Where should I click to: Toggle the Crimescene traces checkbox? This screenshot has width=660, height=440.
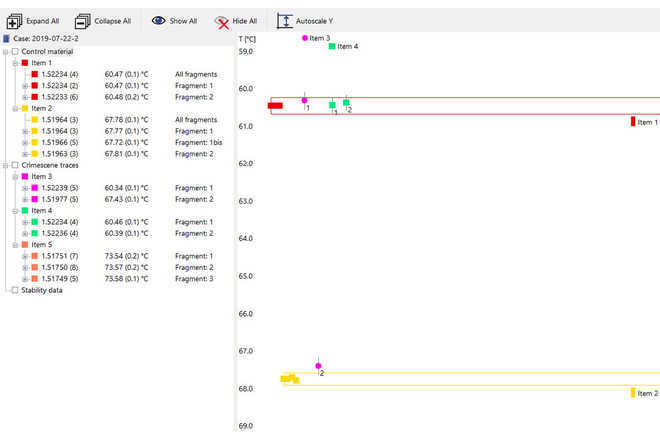15,165
